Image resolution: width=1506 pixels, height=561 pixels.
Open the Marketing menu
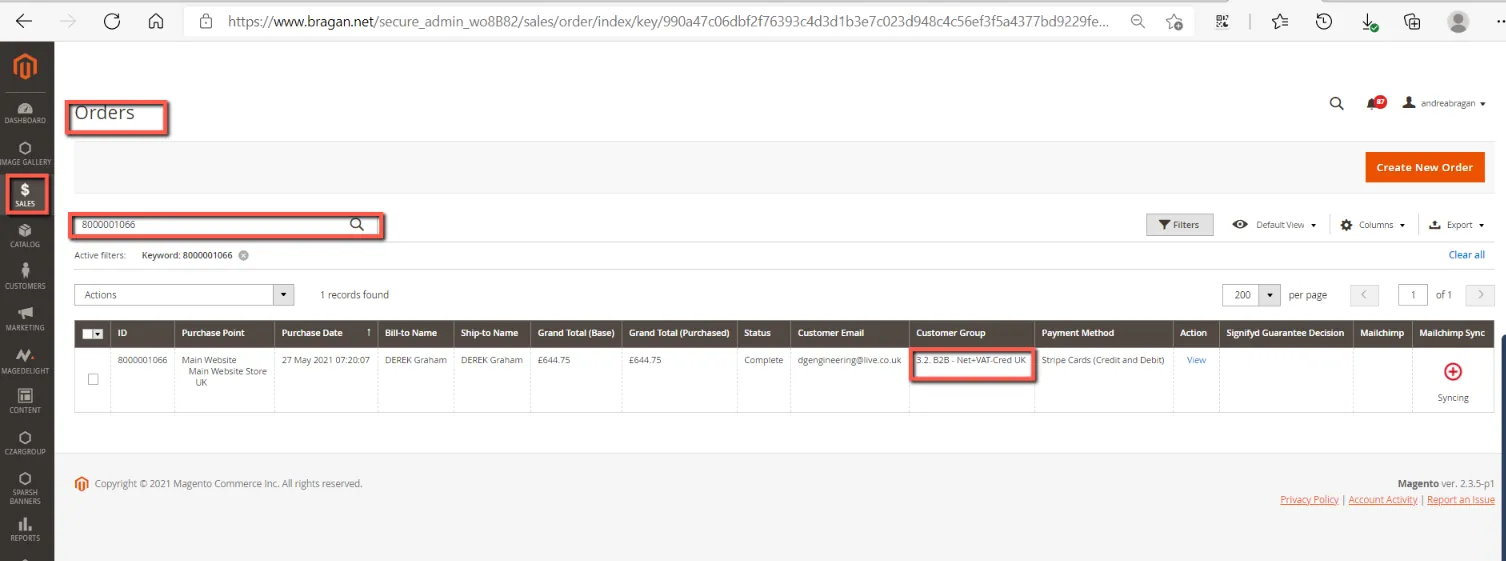(x=25, y=319)
